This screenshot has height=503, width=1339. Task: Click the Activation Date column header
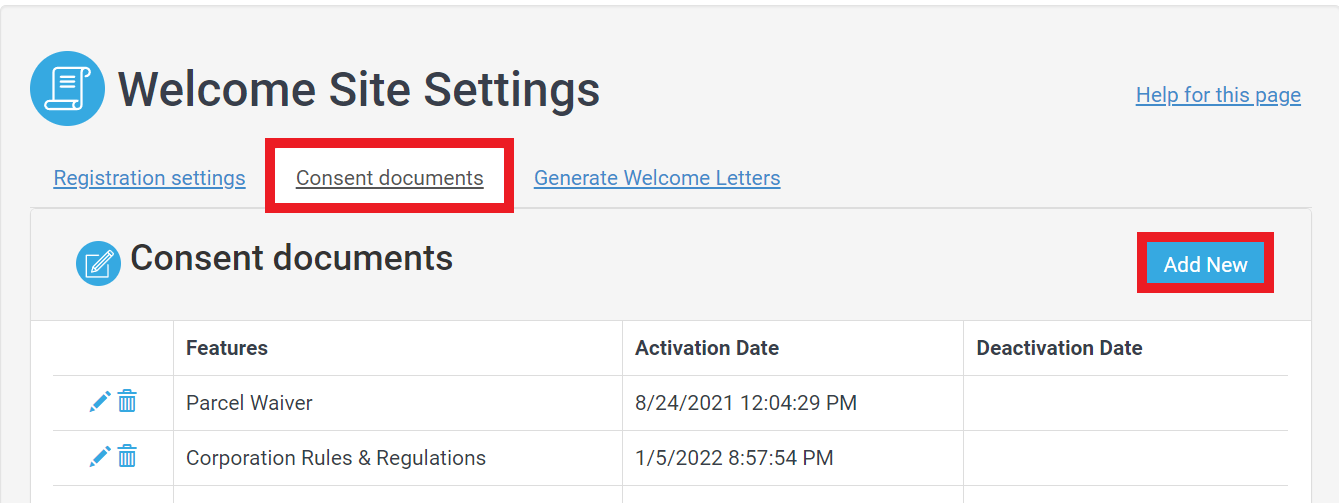[707, 348]
